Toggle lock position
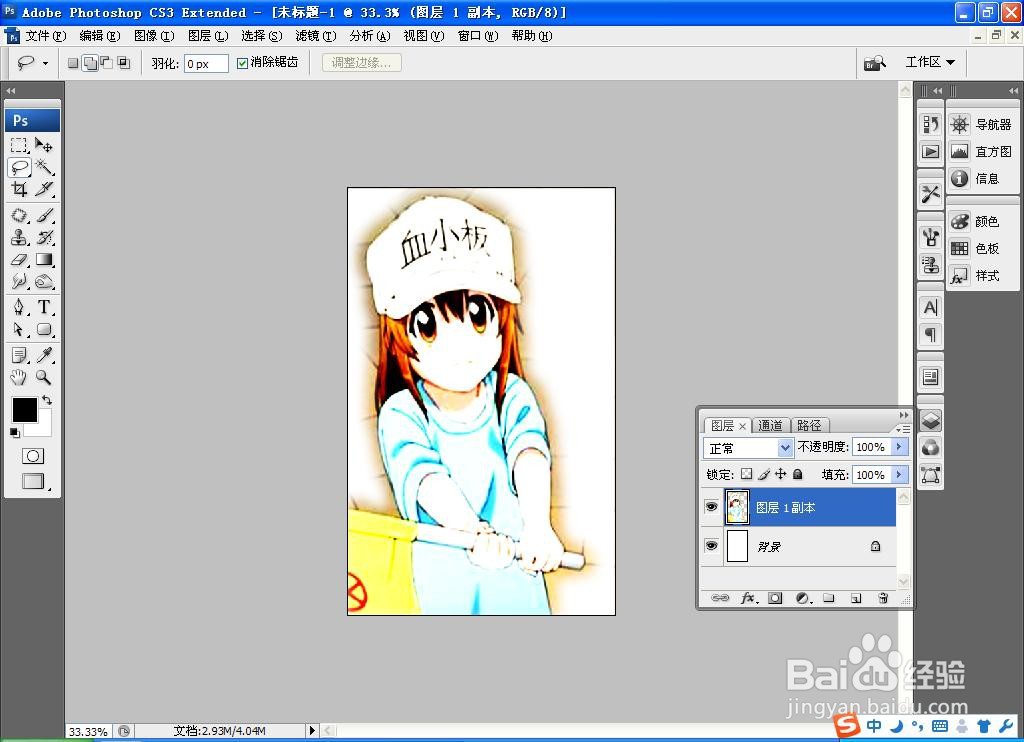Viewport: 1024px width, 742px height. [x=780, y=474]
